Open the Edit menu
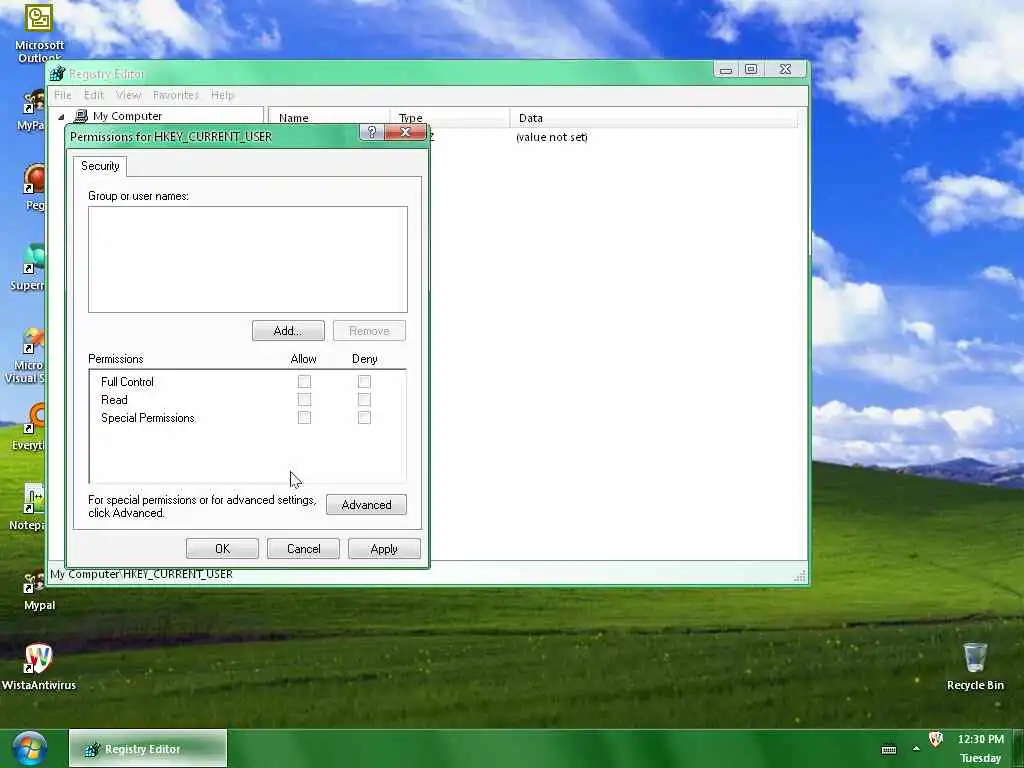Screen dimensions: 1024x768 94,95
